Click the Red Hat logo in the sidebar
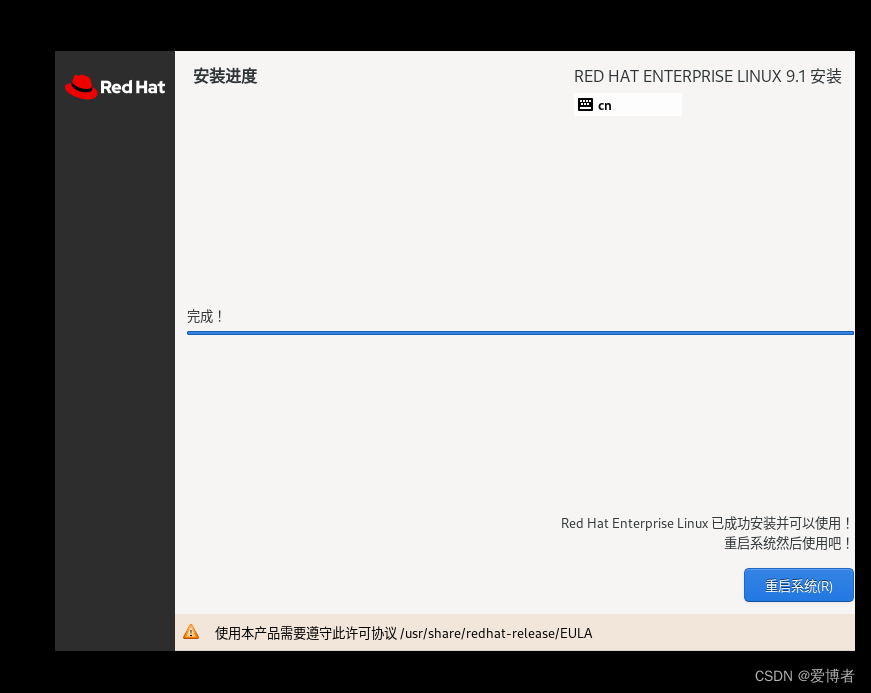Viewport: 871px width, 693px height. (x=114, y=87)
